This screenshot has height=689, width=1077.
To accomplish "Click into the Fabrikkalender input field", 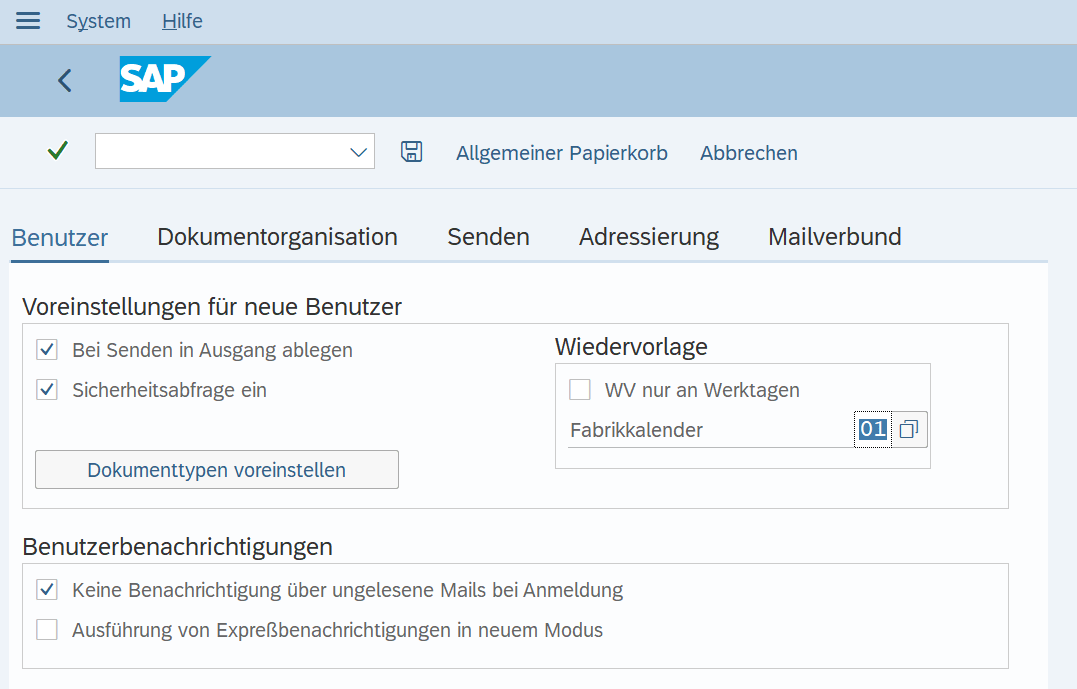I will (x=873, y=429).
